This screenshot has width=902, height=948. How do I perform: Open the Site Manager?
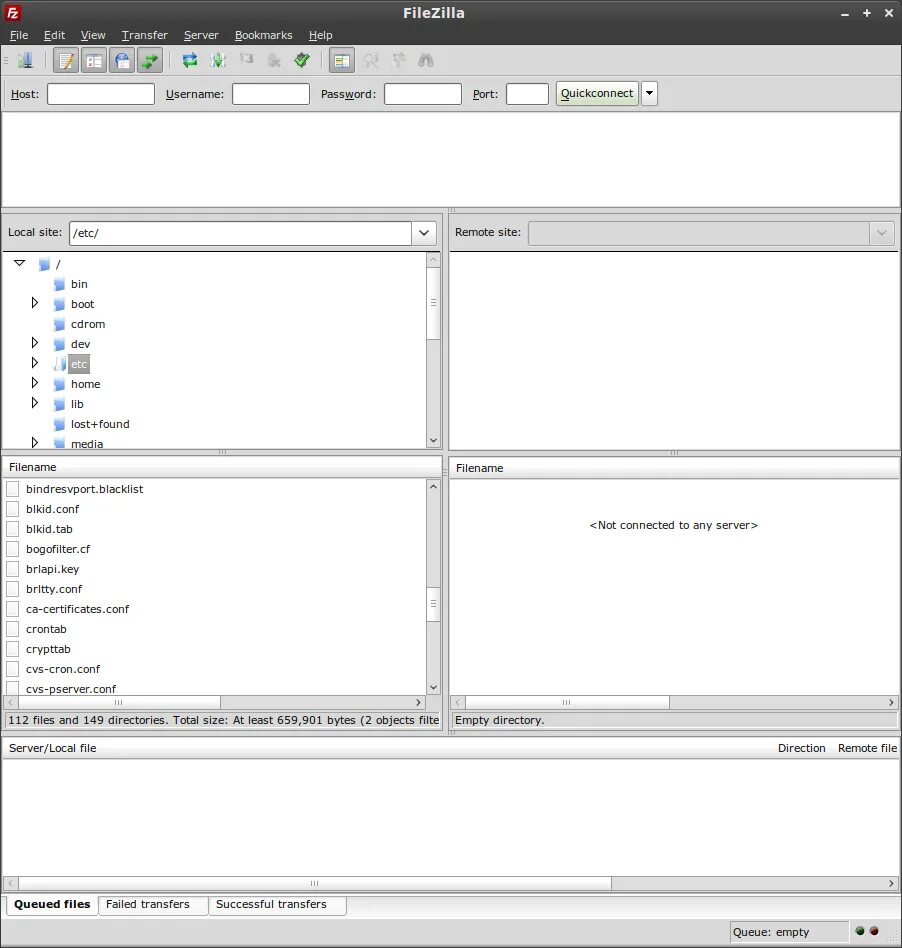(25, 60)
